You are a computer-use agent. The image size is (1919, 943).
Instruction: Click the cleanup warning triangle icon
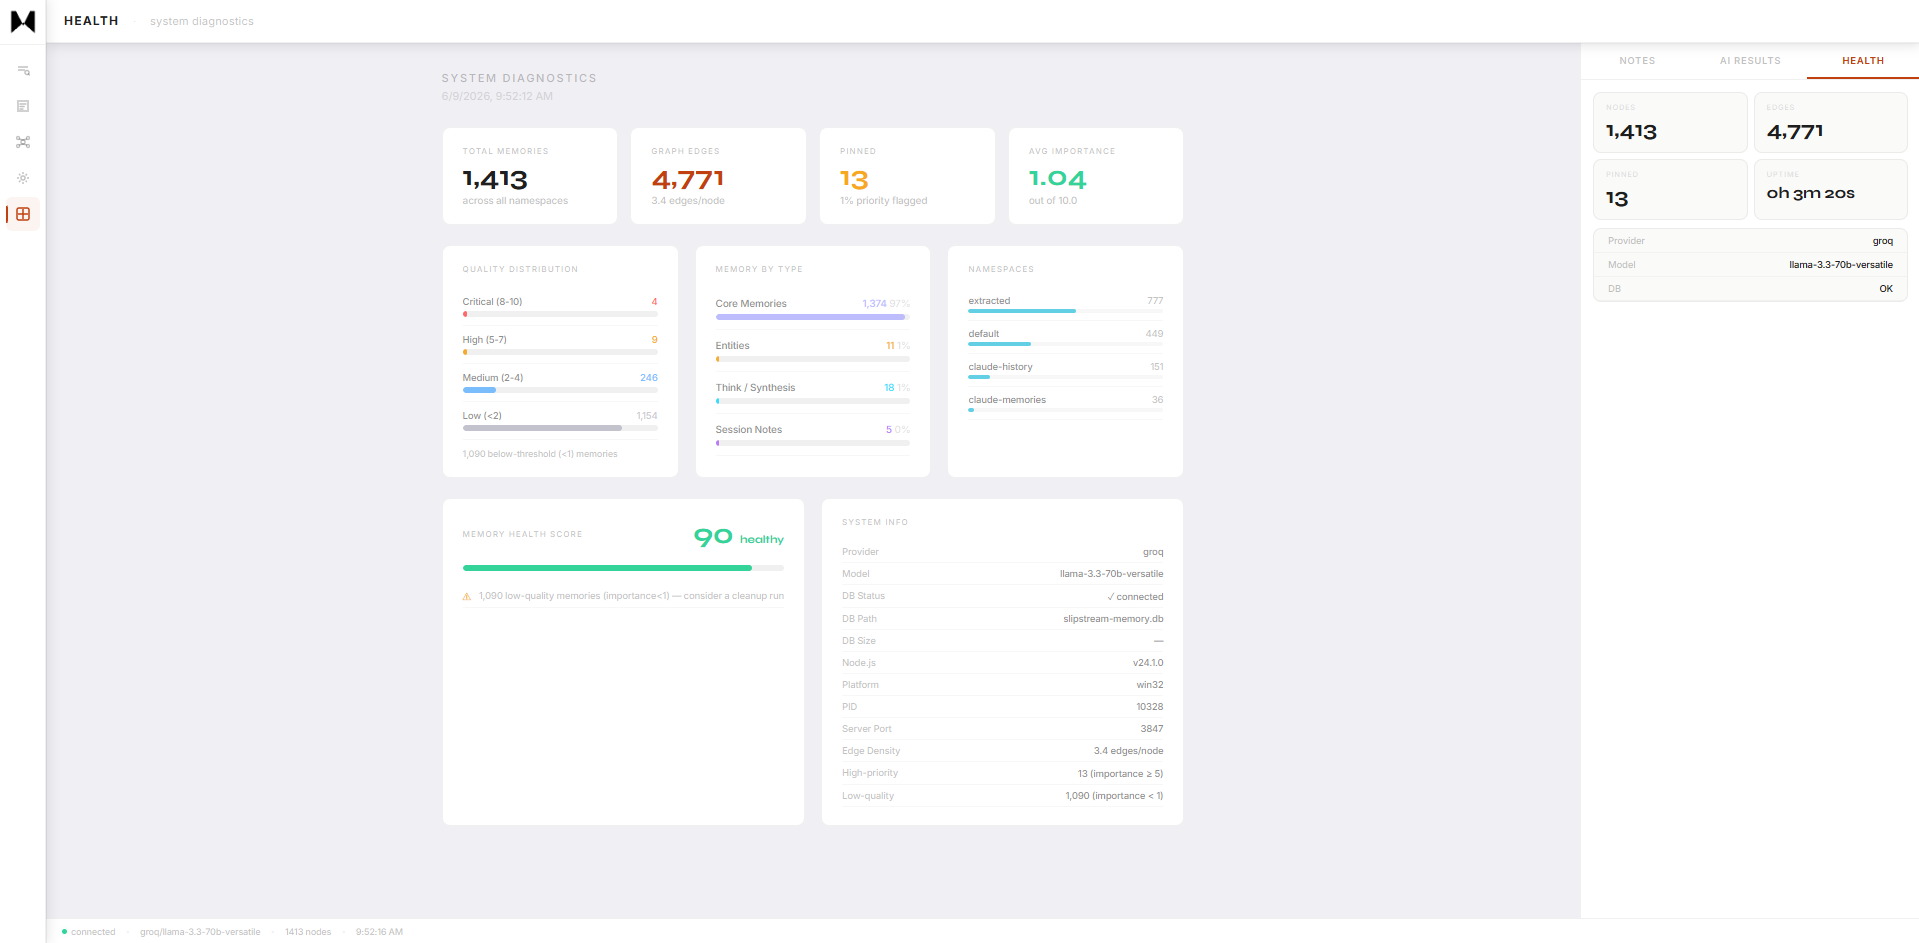click(x=467, y=596)
